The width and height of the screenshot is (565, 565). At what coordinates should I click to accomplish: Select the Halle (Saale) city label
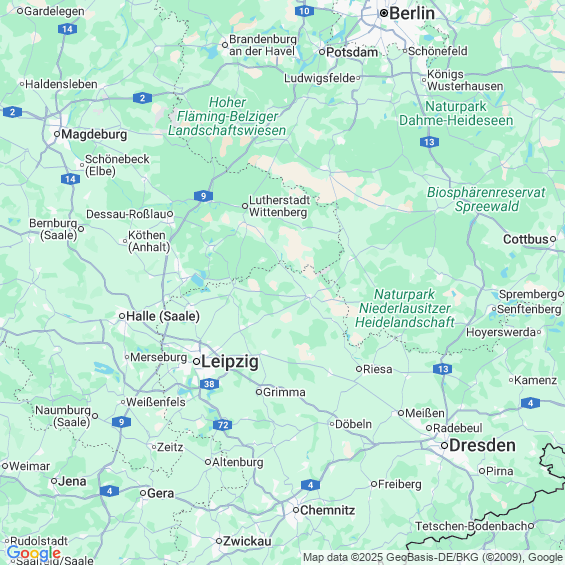pos(163,316)
